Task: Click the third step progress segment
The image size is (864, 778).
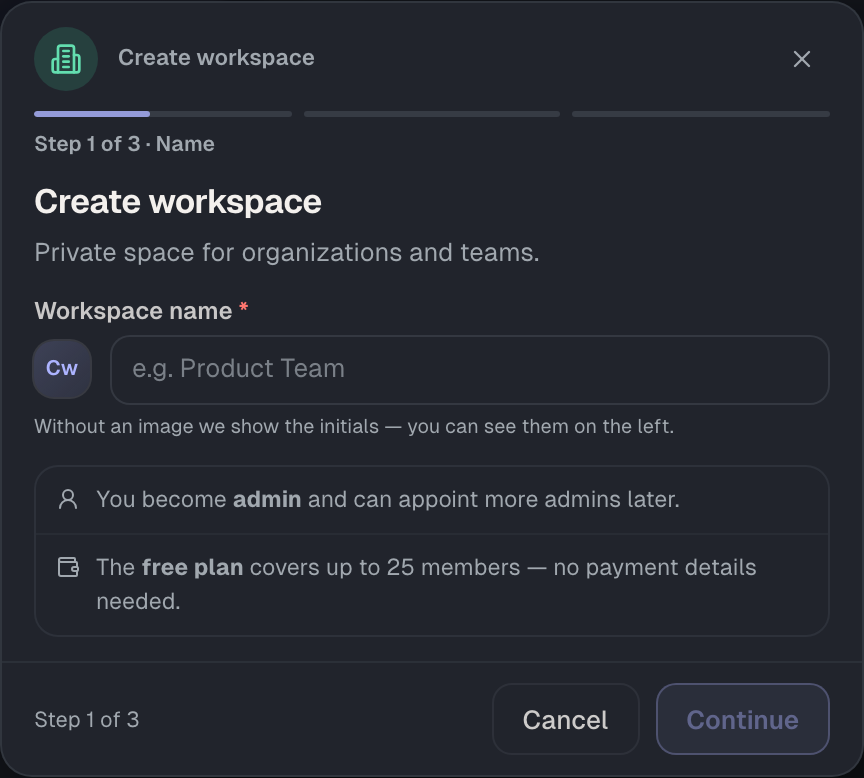Action: tap(701, 114)
